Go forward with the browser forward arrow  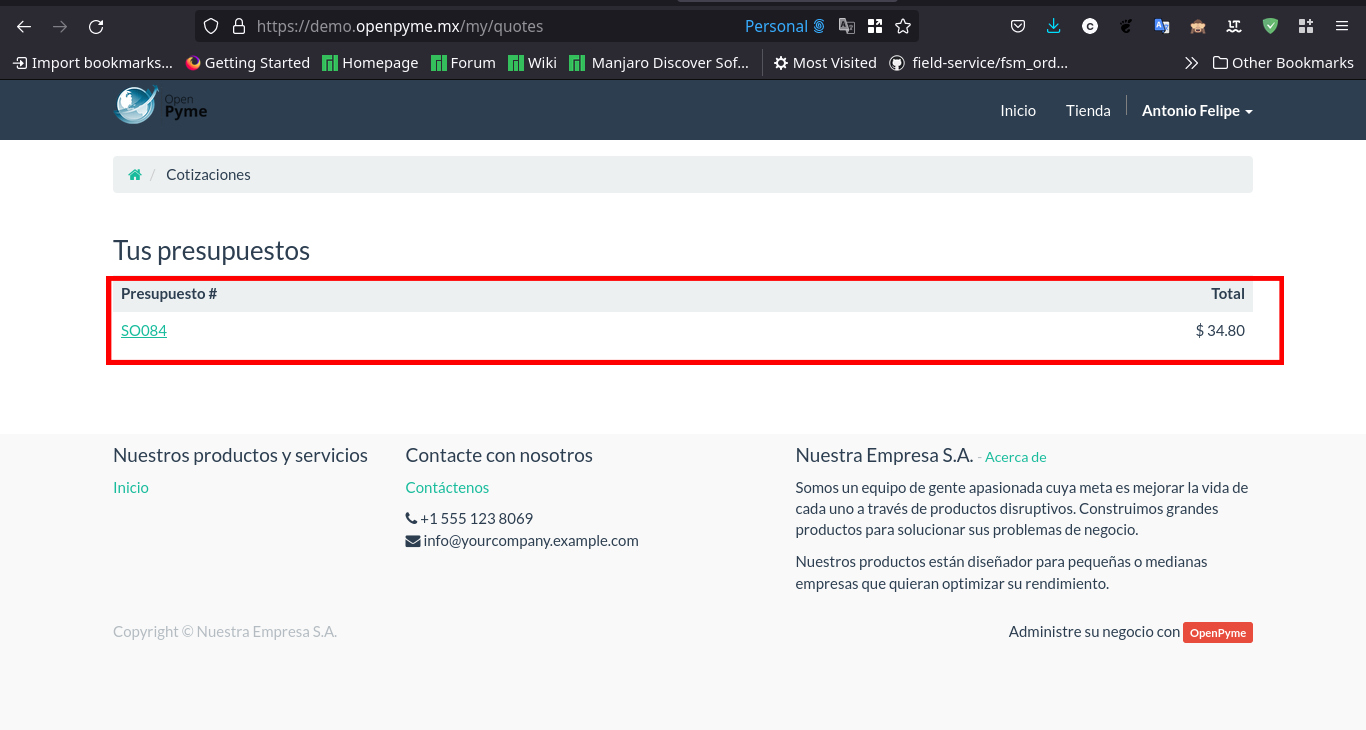[60, 27]
